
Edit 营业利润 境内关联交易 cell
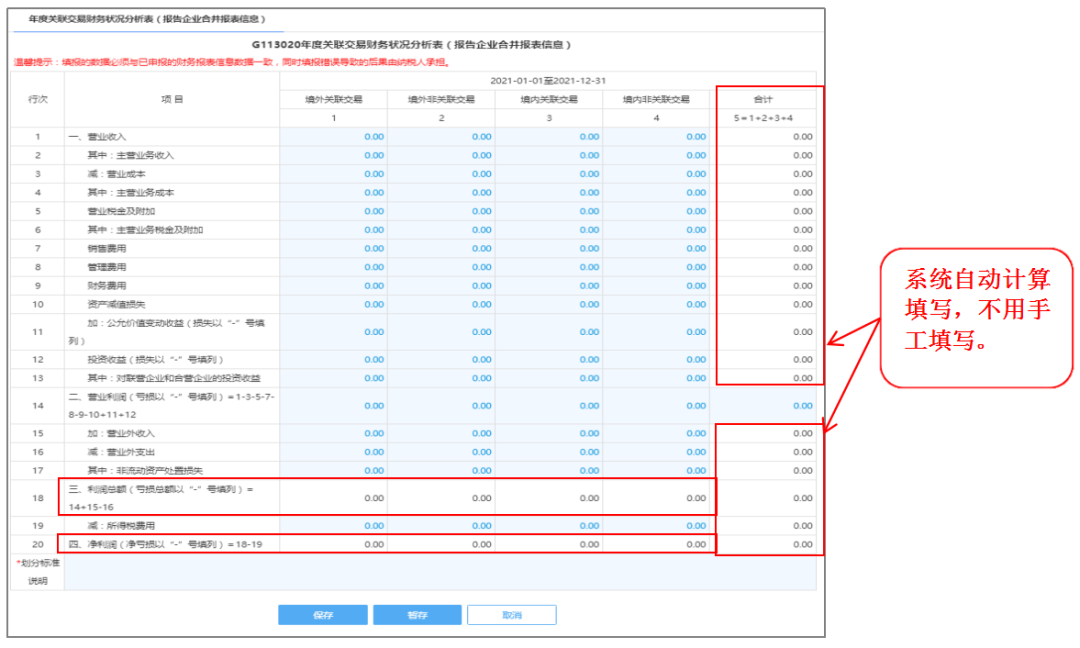548,406
